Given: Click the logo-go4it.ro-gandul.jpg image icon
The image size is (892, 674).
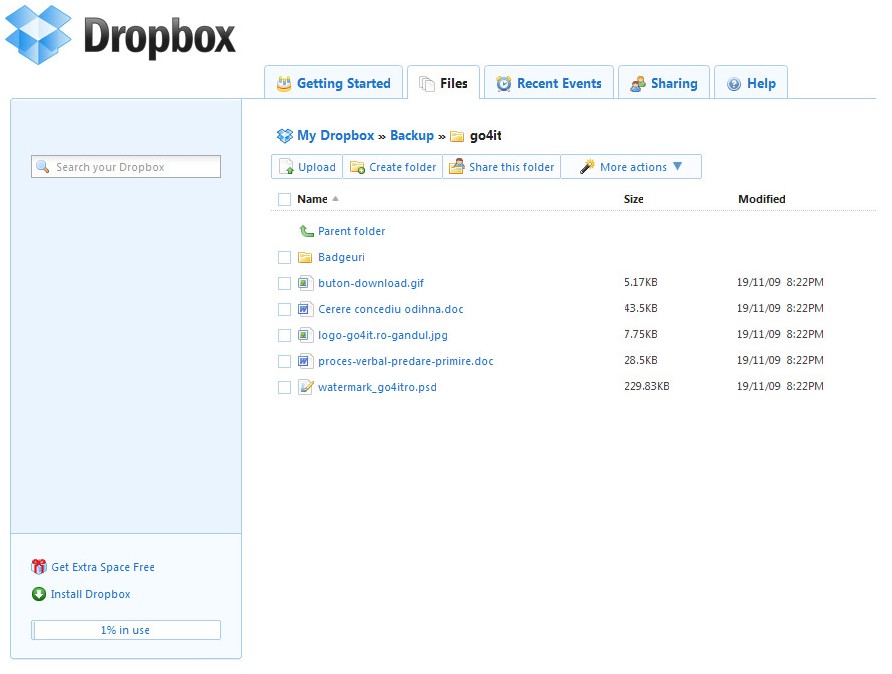Looking at the screenshot, I should pyautogui.click(x=305, y=335).
